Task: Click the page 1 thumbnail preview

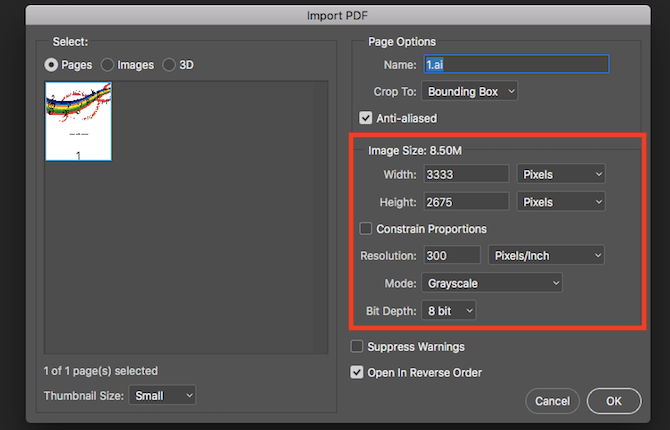Action: click(79, 121)
